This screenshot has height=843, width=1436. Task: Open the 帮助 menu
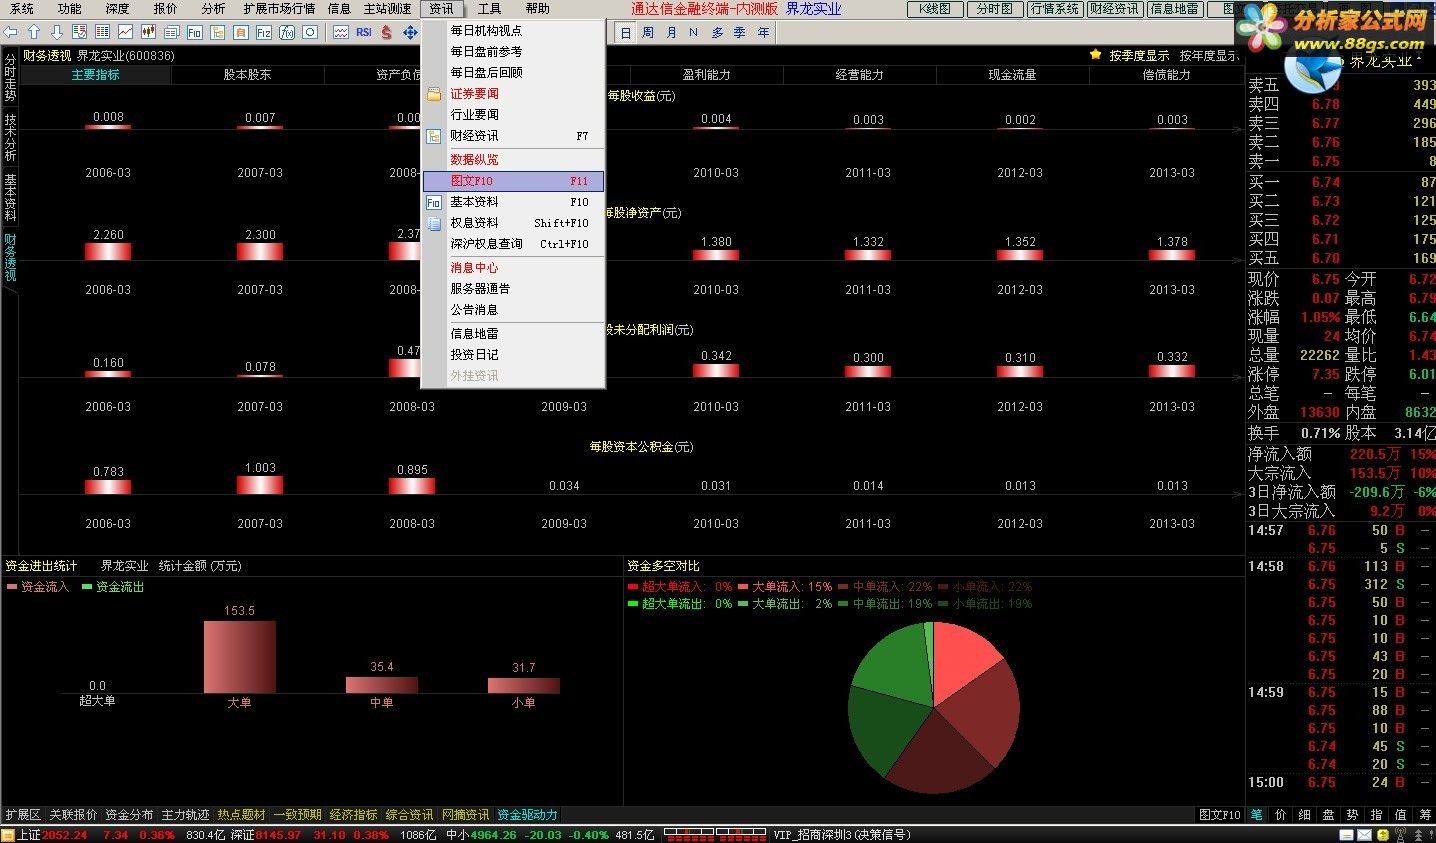tap(537, 9)
